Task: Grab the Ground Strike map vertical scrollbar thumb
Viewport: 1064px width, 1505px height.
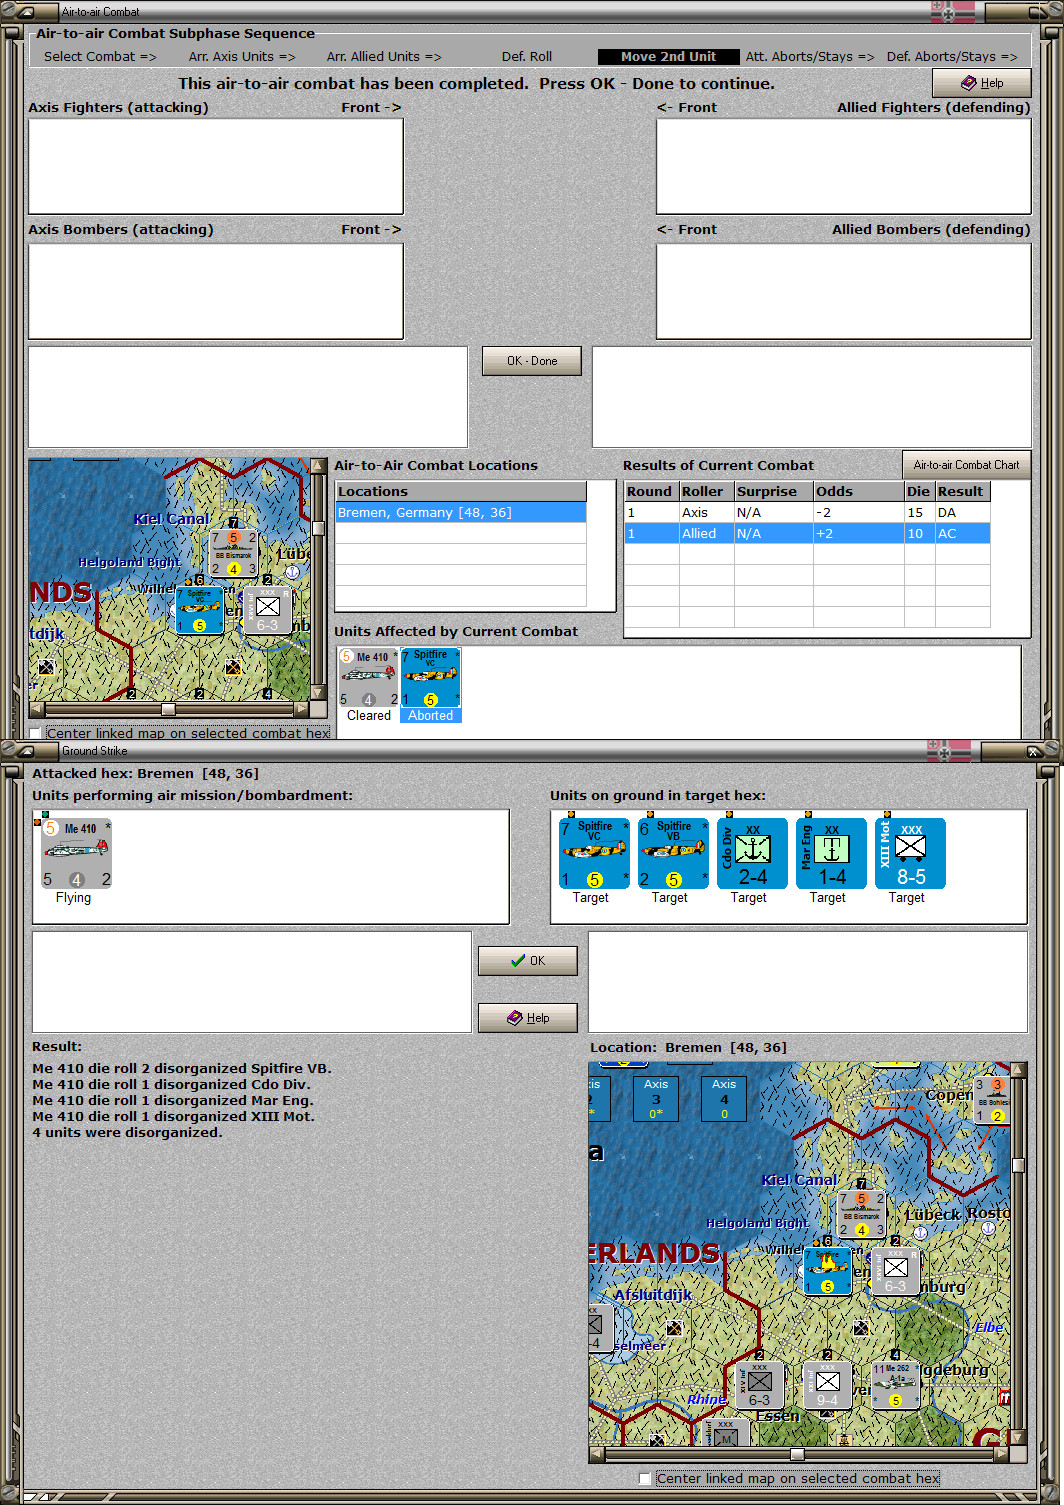Action: click(1018, 1165)
